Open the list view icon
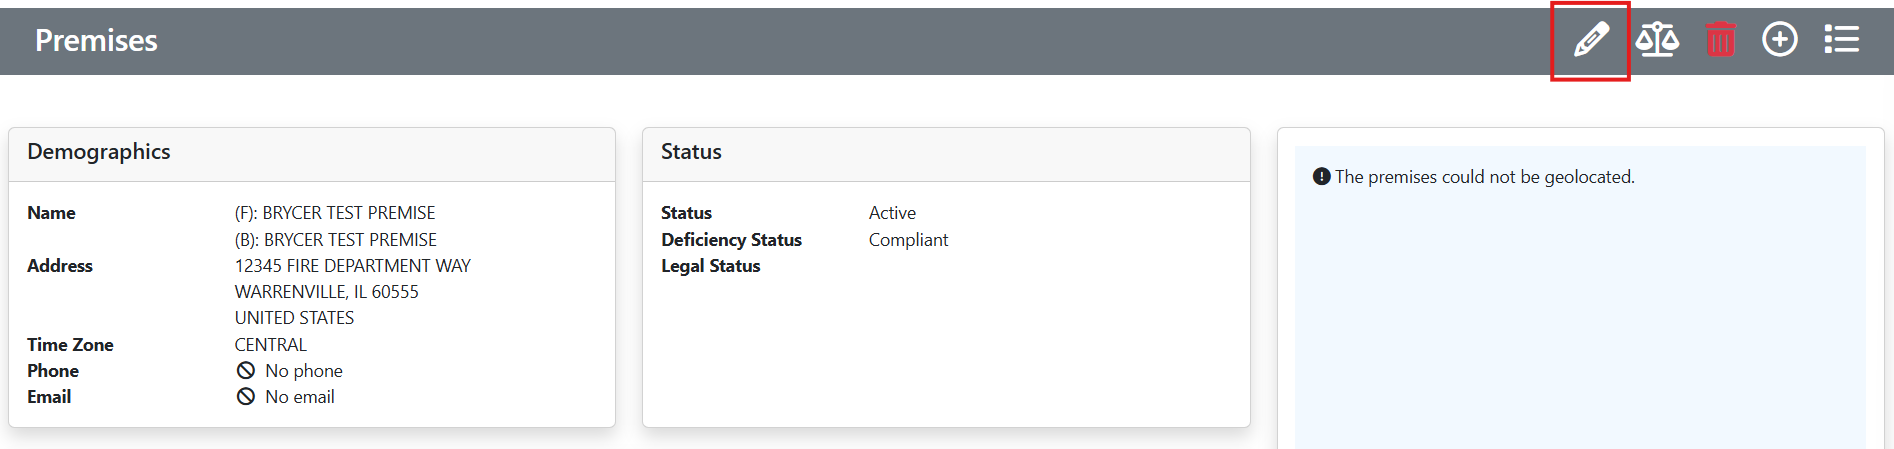Screen dimensions: 1894x449 [x=1841, y=40]
